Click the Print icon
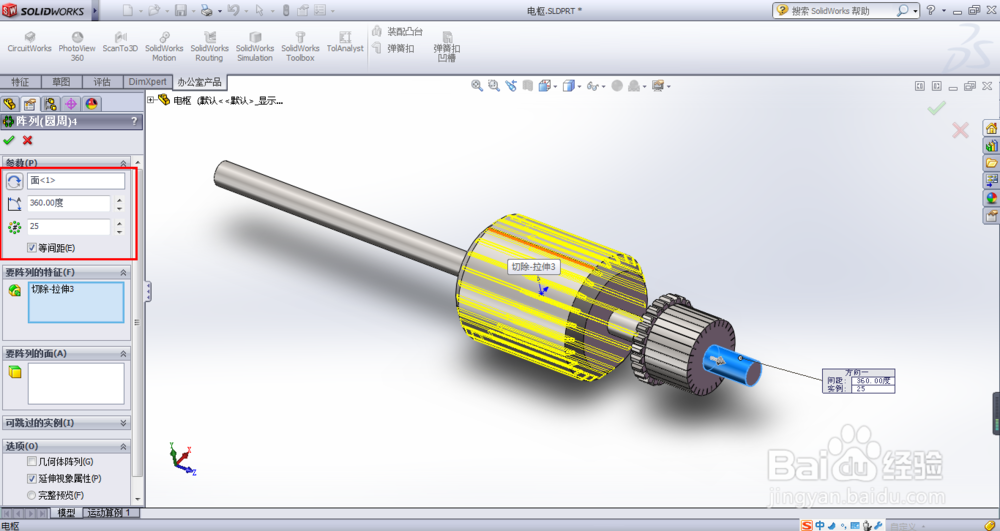1000x531 pixels. [207, 10]
